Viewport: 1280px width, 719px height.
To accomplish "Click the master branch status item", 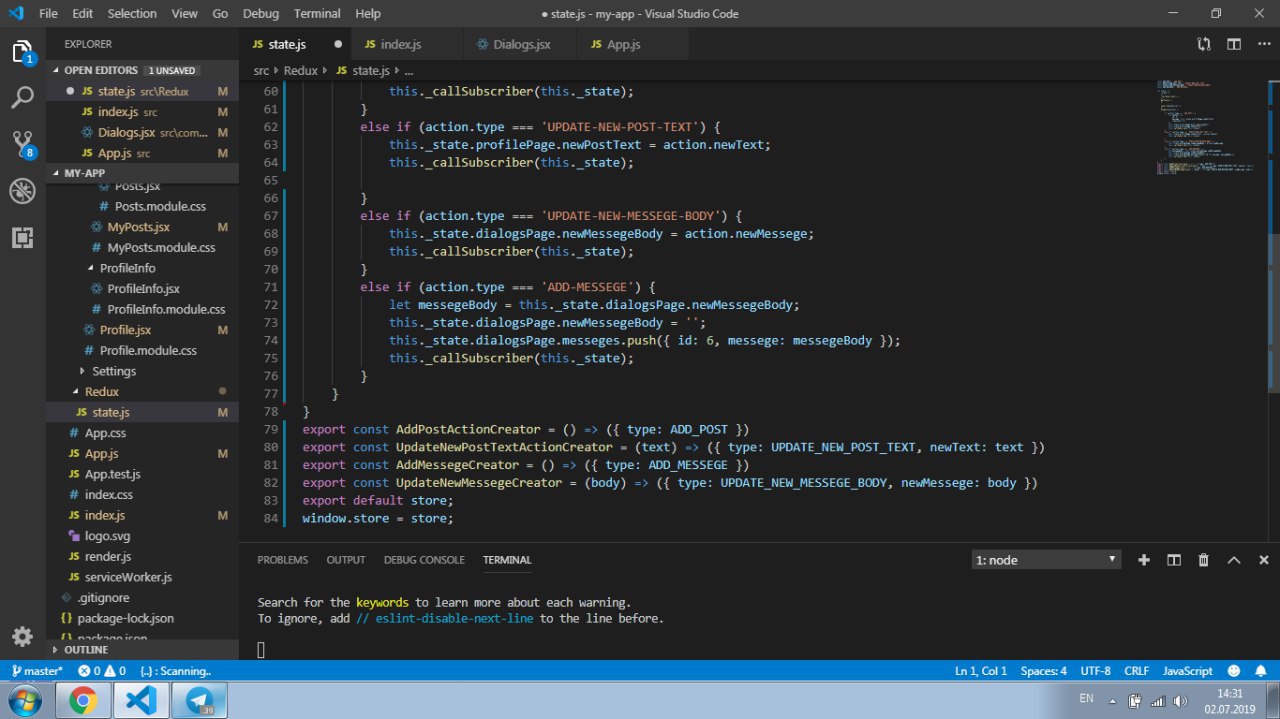I will [37, 671].
